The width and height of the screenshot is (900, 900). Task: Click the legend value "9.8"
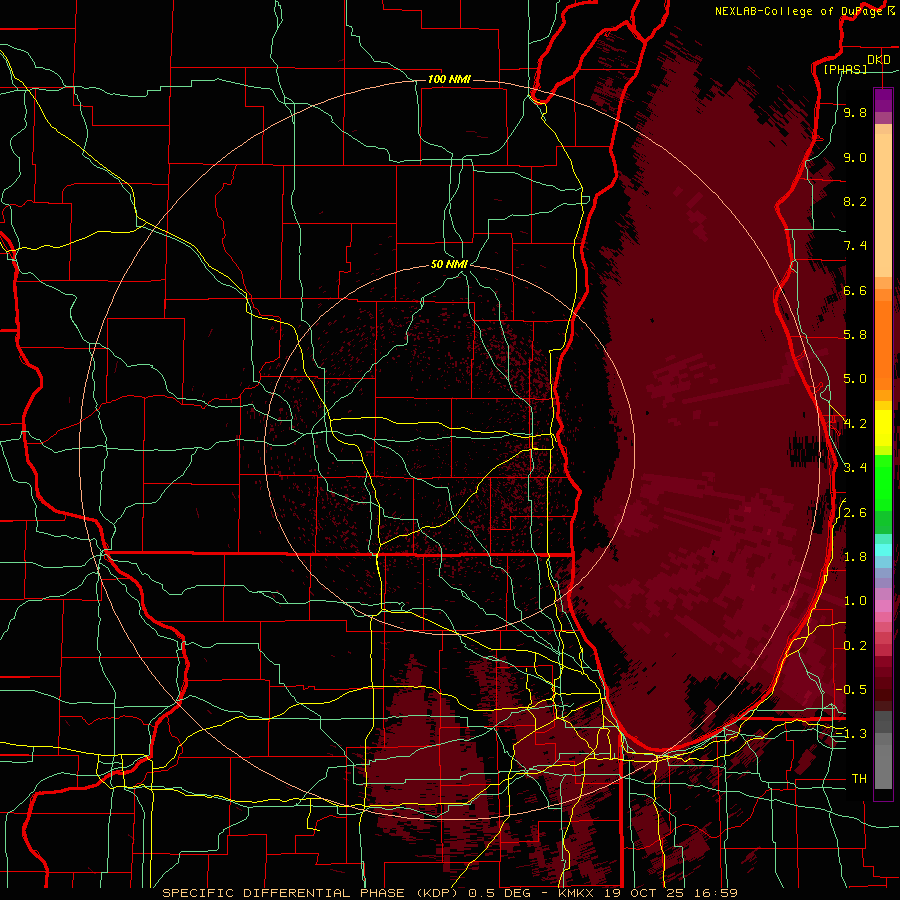click(855, 112)
